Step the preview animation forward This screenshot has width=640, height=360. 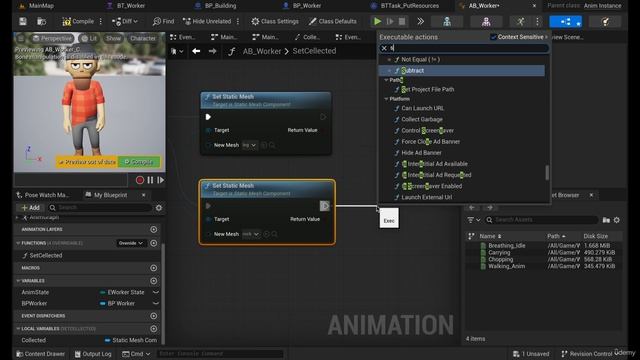[160, 180]
